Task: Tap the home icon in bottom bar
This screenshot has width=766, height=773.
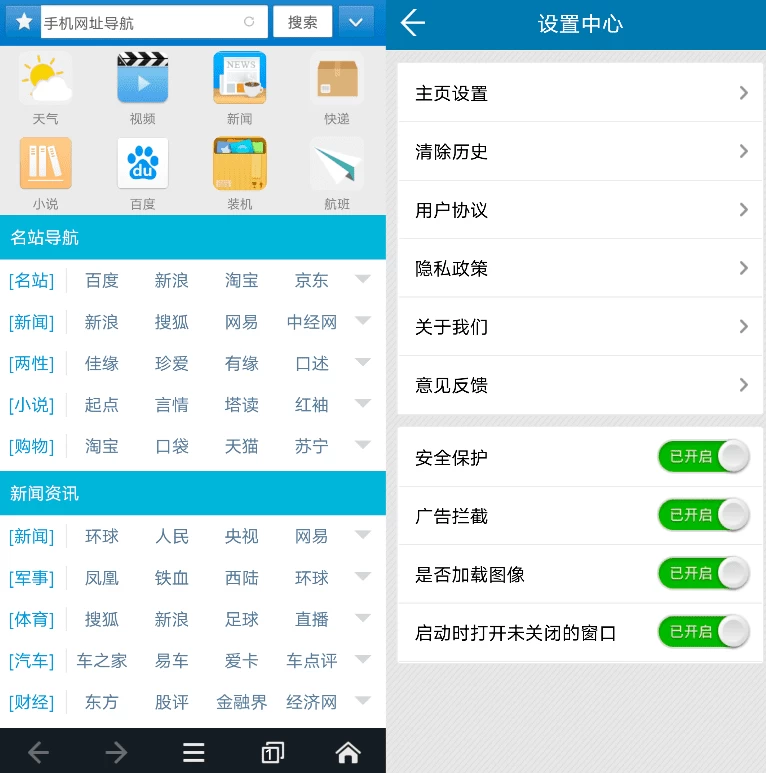Action: 347,752
